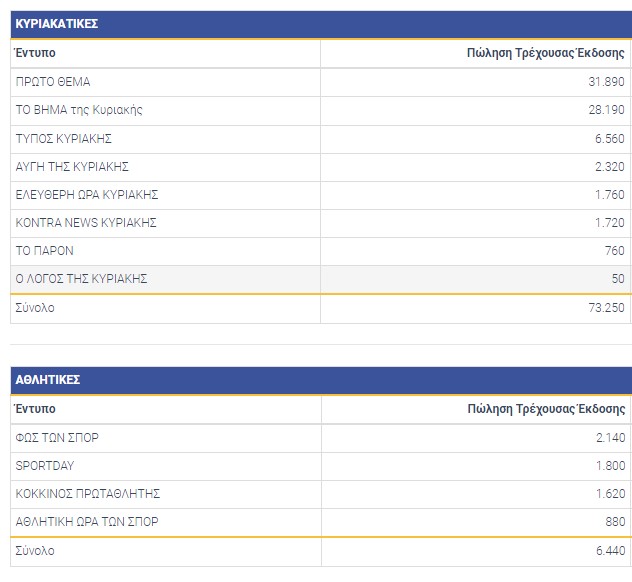Click the 2.140 sales figure
Screen dimensions: 632x582
(609, 437)
